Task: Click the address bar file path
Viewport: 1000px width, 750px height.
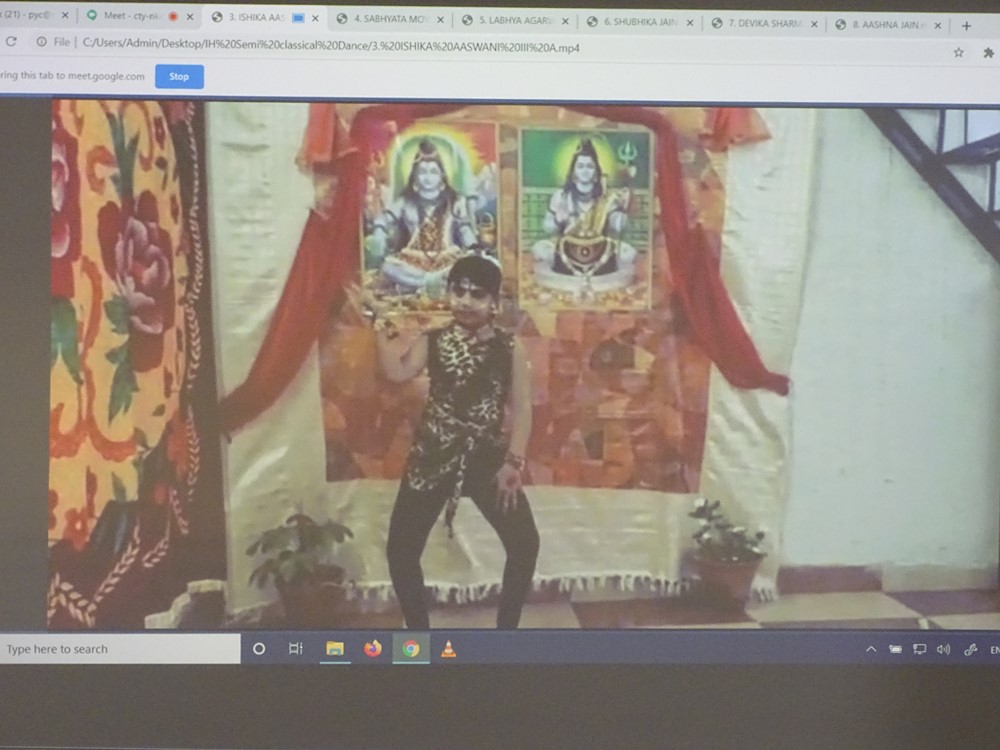Action: 331,47
